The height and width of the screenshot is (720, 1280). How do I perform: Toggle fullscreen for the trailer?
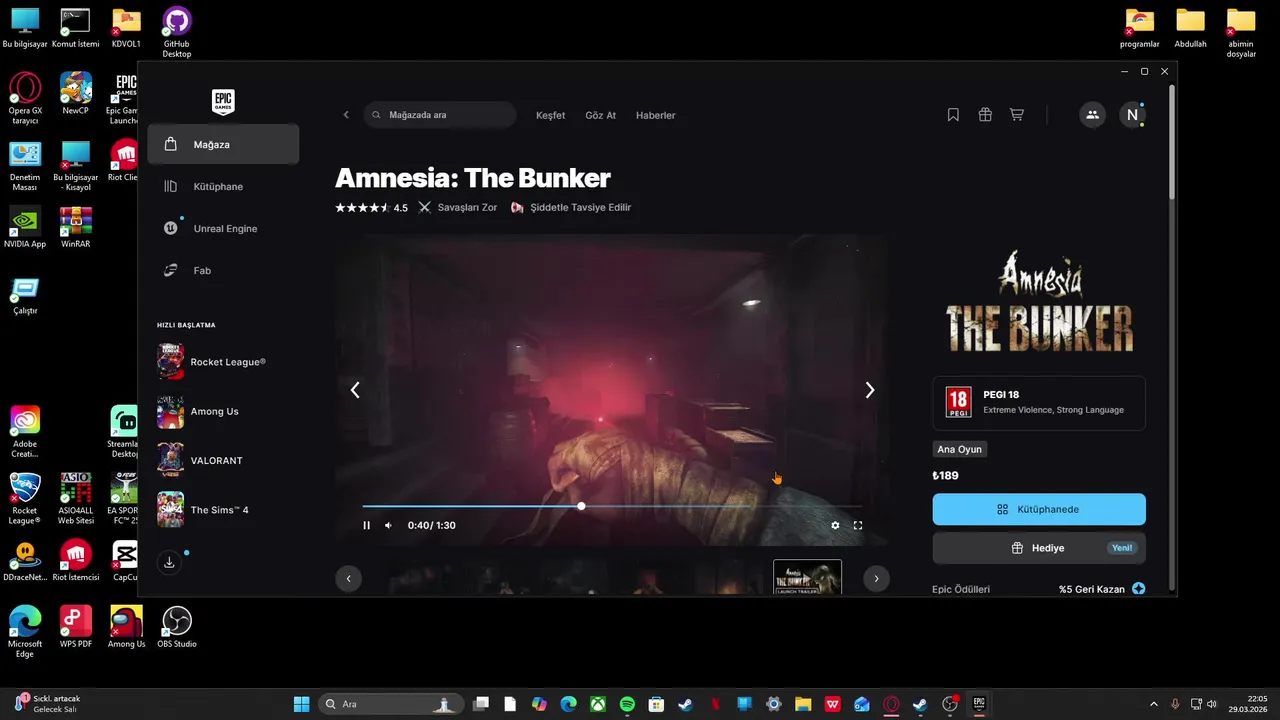(858, 525)
